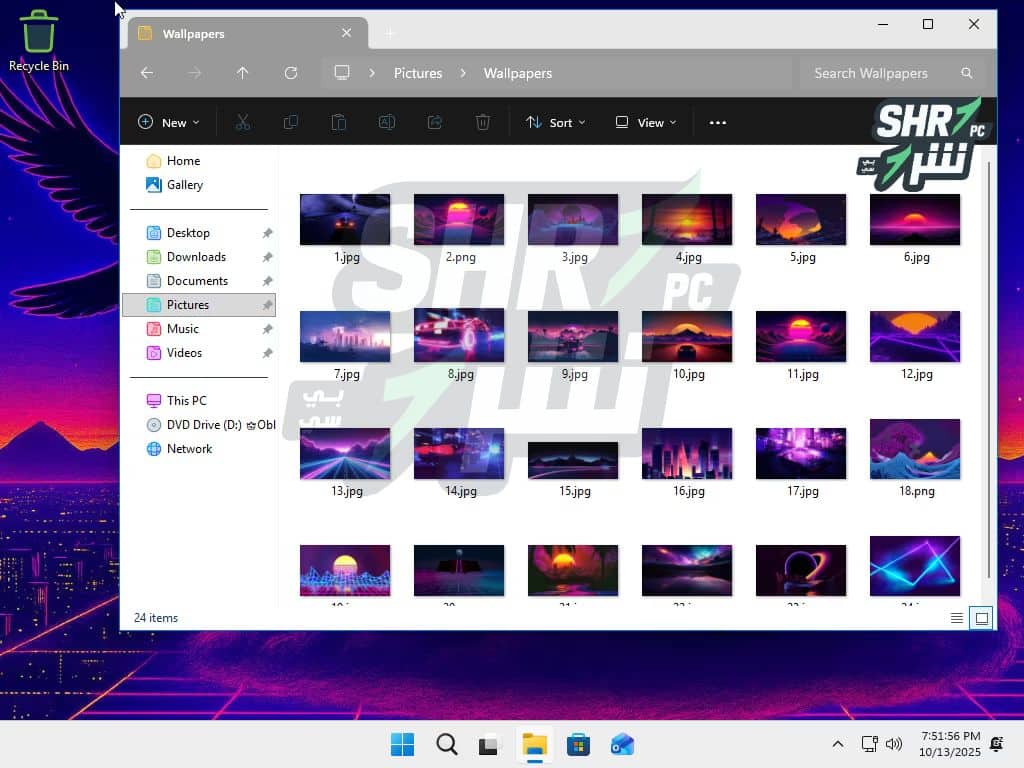The height and width of the screenshot is (768, 1024).
Task: Expand the Sort options dropdown
Action: [x=556, y=122]
